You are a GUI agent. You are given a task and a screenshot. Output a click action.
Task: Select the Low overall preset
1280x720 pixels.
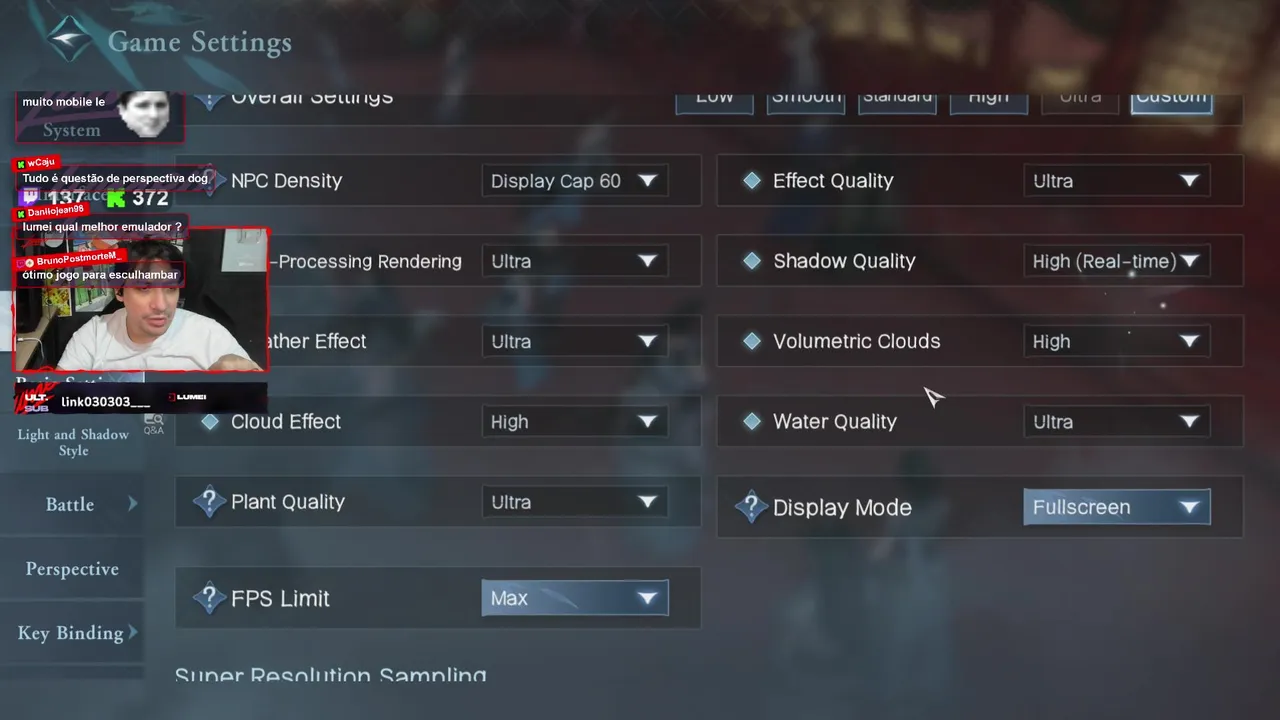[714, 102]
